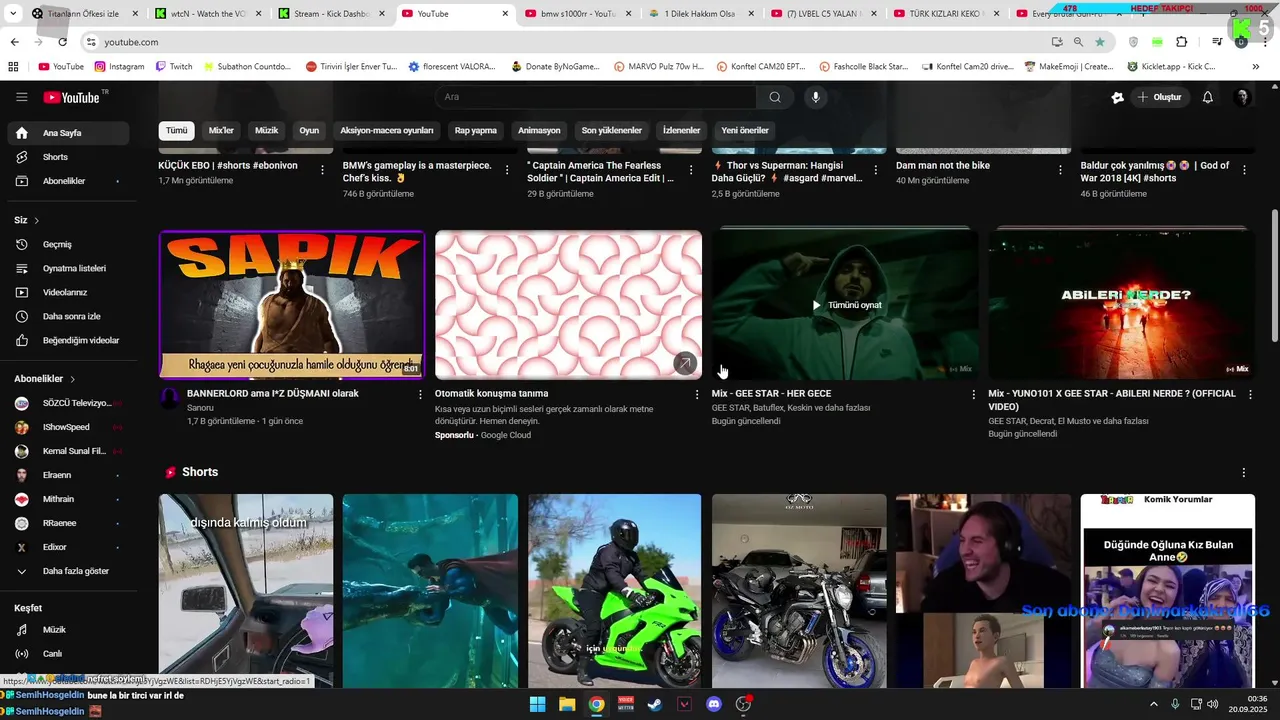Image resolution: width=1280 pixels, height=720 pixels.
Task: Select the Tümü filter chip
Action: point(176,130)
